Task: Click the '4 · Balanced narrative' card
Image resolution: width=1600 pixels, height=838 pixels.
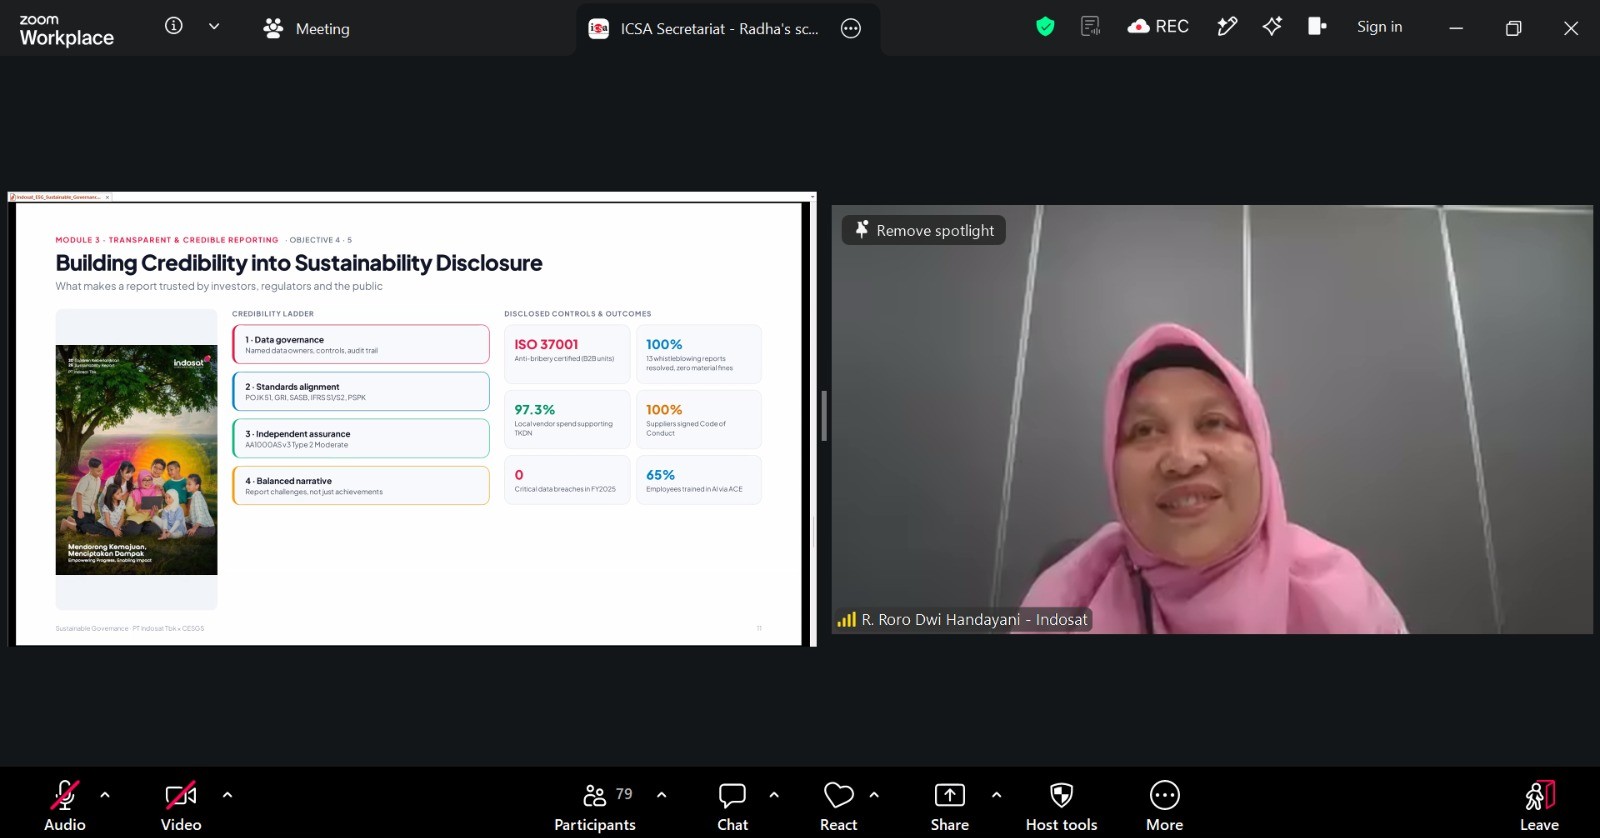Action: point(361,485)
